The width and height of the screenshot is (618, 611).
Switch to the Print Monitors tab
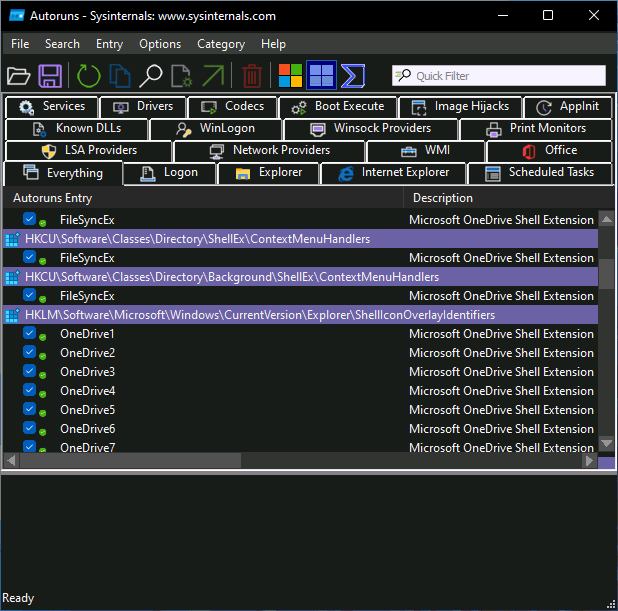[536, 129]
